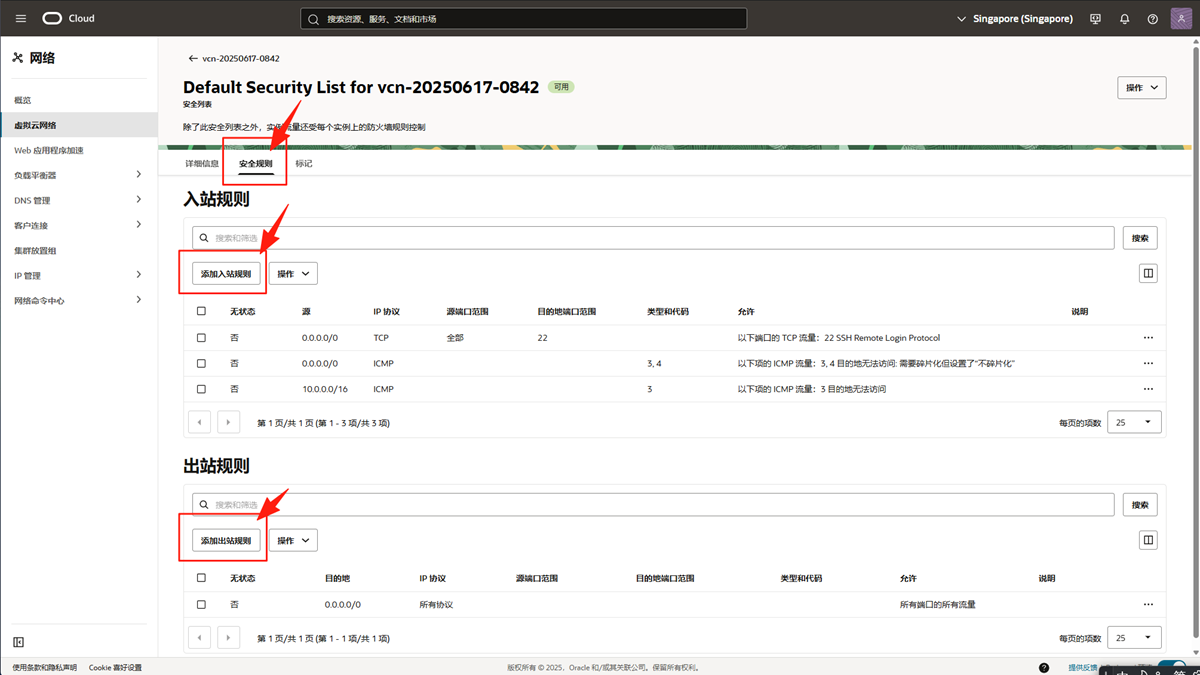1200x675 pixels.
Task: Check the 10.0.0.0/16 ICMP rule checkbox
Action: click(201, 389)
